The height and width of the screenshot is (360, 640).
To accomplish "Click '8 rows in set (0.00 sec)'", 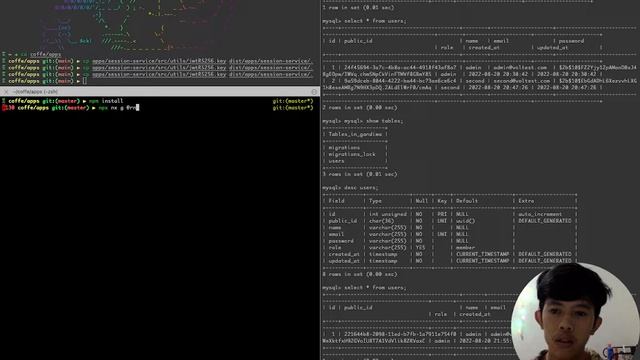I will (x=360, y=274).
